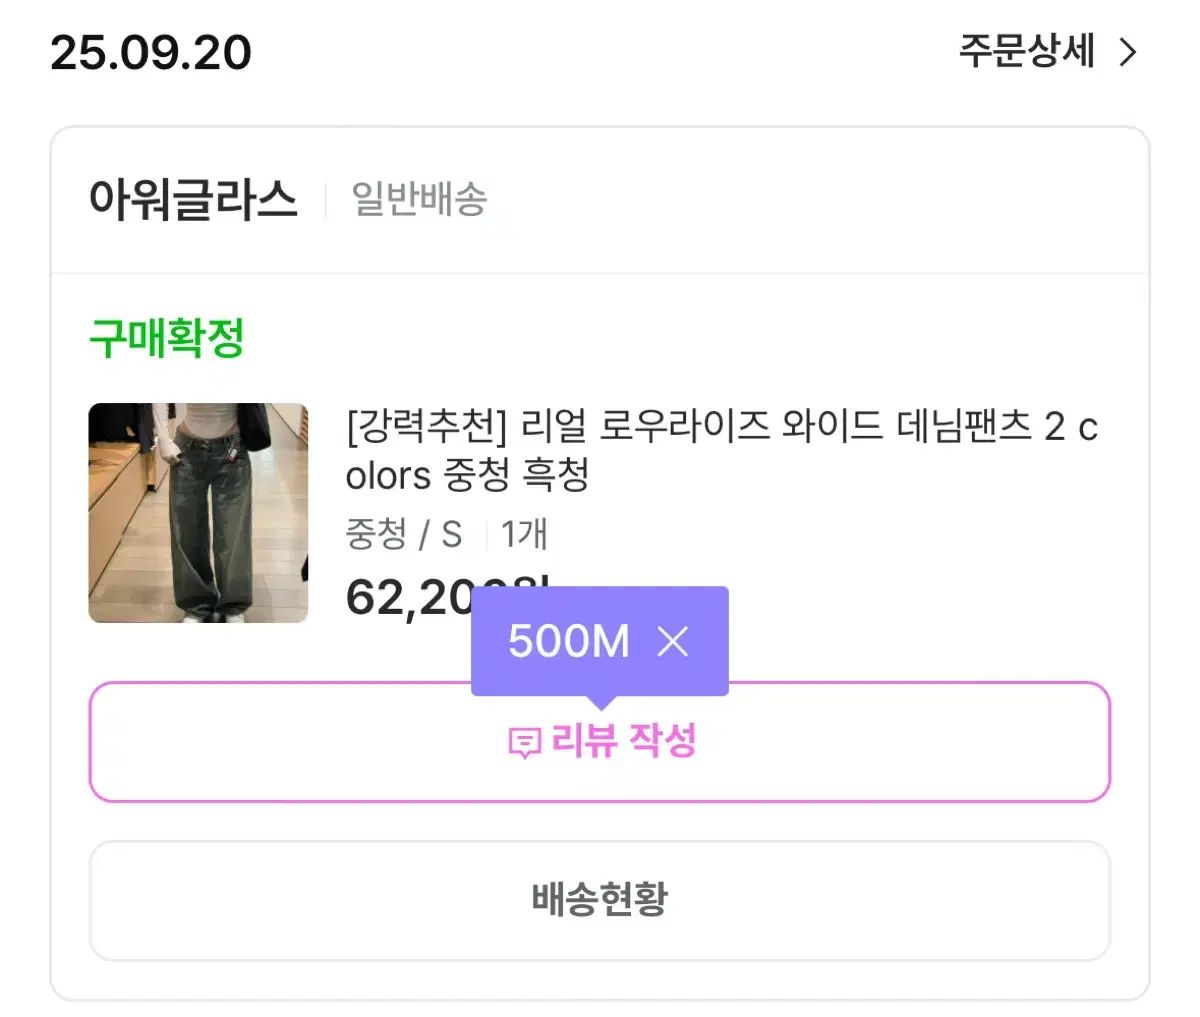Click the tooltip's downward pointer arrow
Image resolution: width=1200 pixels, height=1017 pixels.
tap(600, 702)
